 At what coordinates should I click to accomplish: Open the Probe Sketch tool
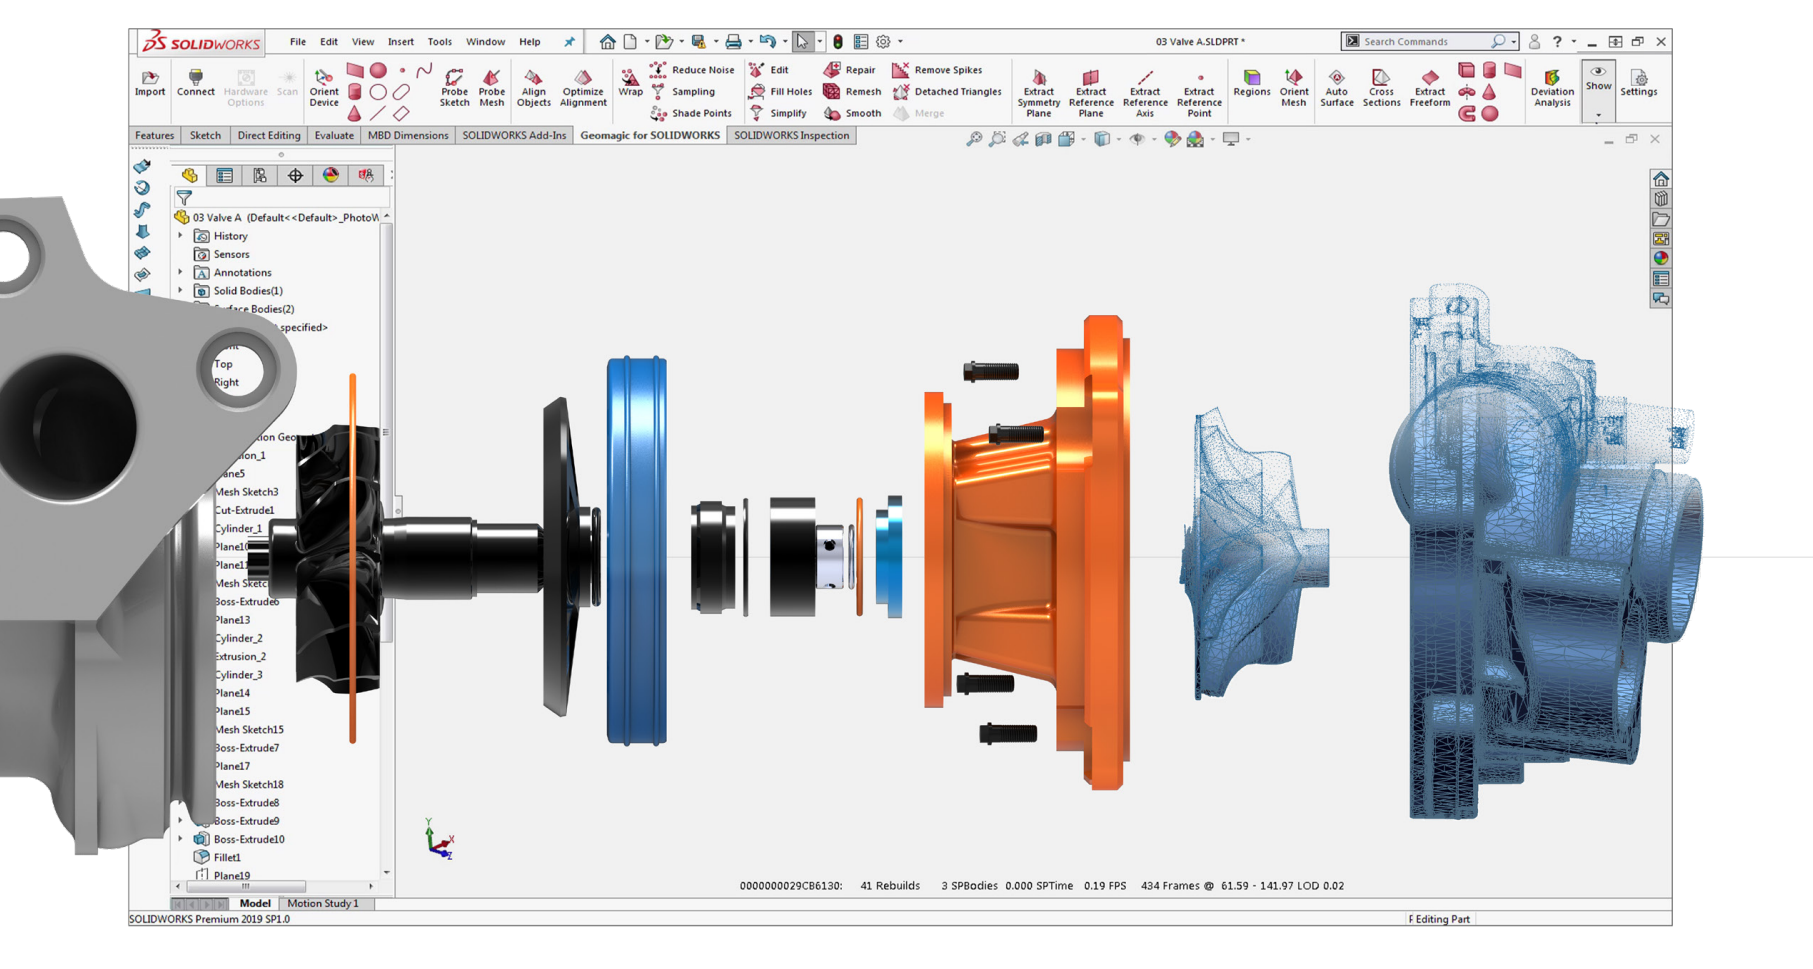click(454, 88)
